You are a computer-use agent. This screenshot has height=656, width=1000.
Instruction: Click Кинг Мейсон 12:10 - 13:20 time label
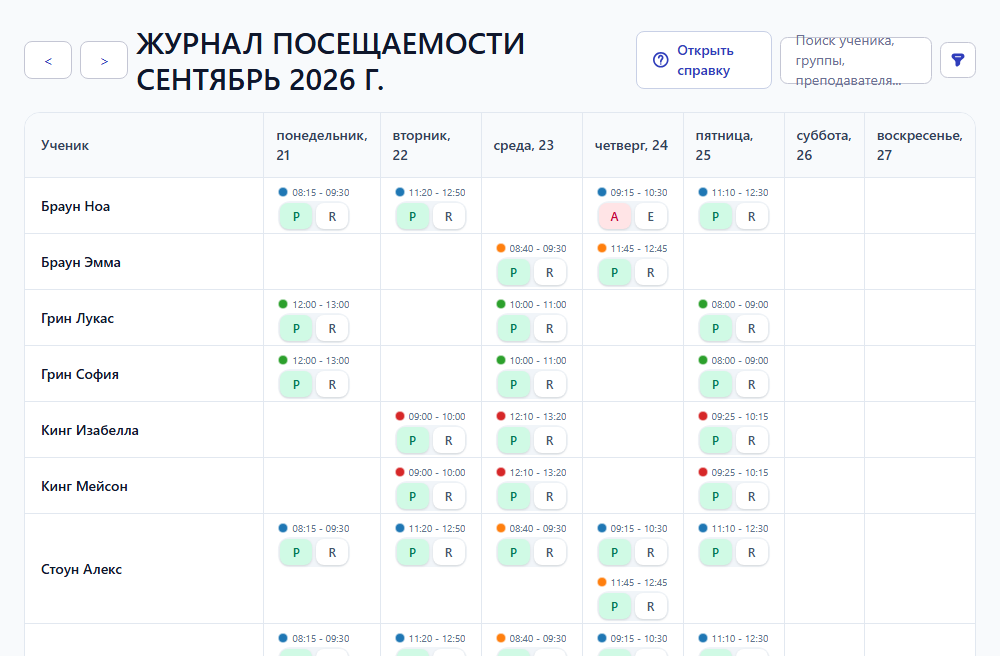pos(538,472)
